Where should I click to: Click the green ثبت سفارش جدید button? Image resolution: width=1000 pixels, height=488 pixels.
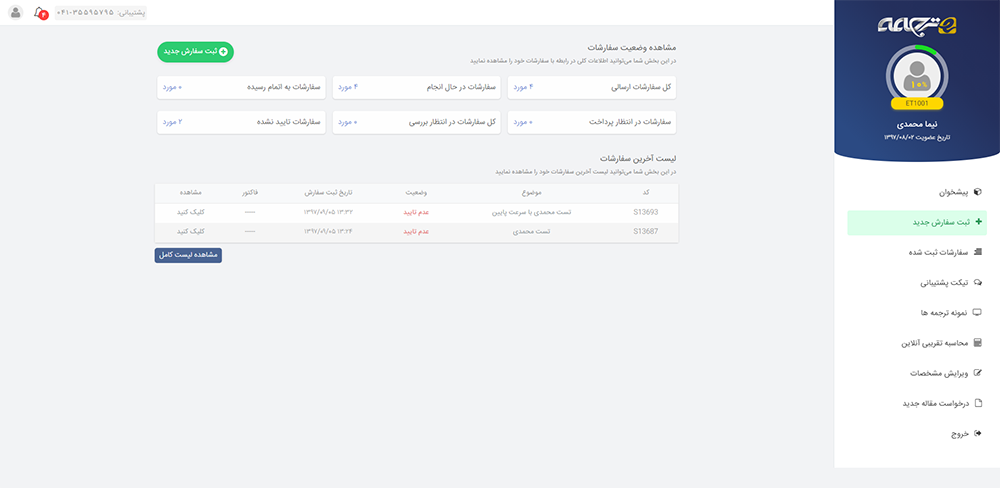196,52
